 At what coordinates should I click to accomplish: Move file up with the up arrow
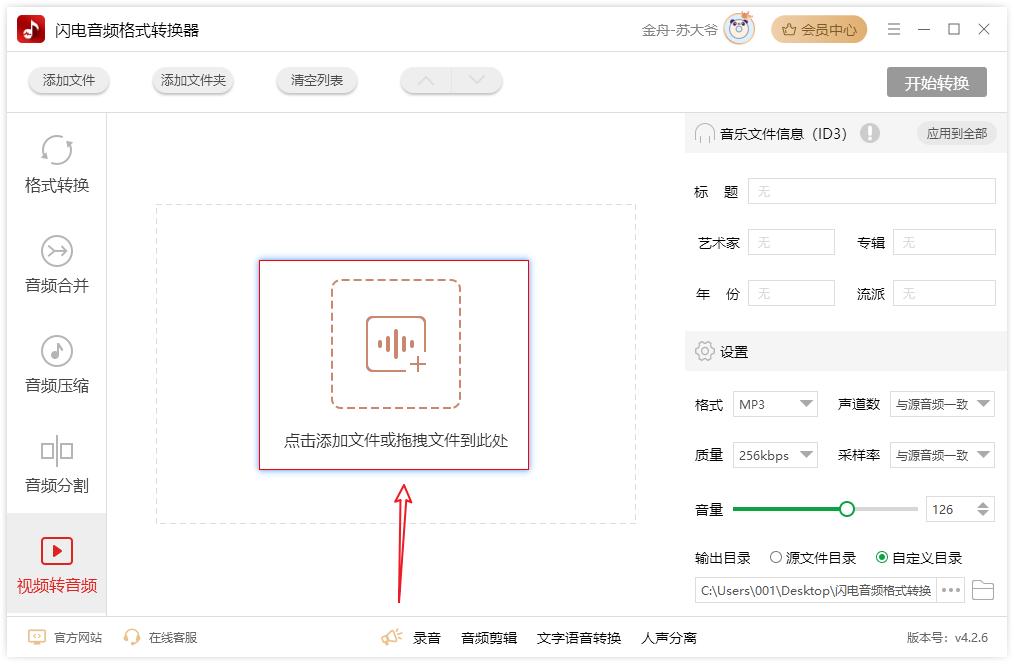[x=426, y=81]
